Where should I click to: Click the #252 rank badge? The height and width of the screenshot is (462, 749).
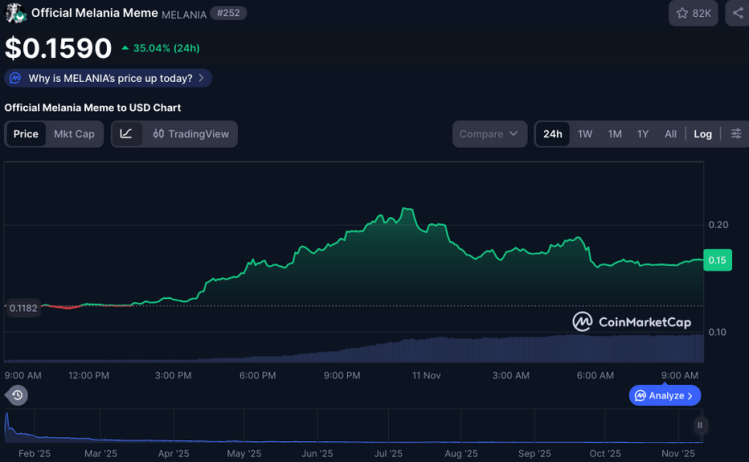[229, 13]
